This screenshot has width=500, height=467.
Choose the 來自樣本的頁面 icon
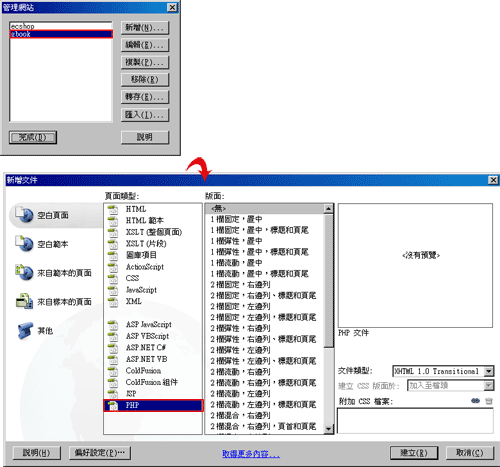click(x=24, y=301)
